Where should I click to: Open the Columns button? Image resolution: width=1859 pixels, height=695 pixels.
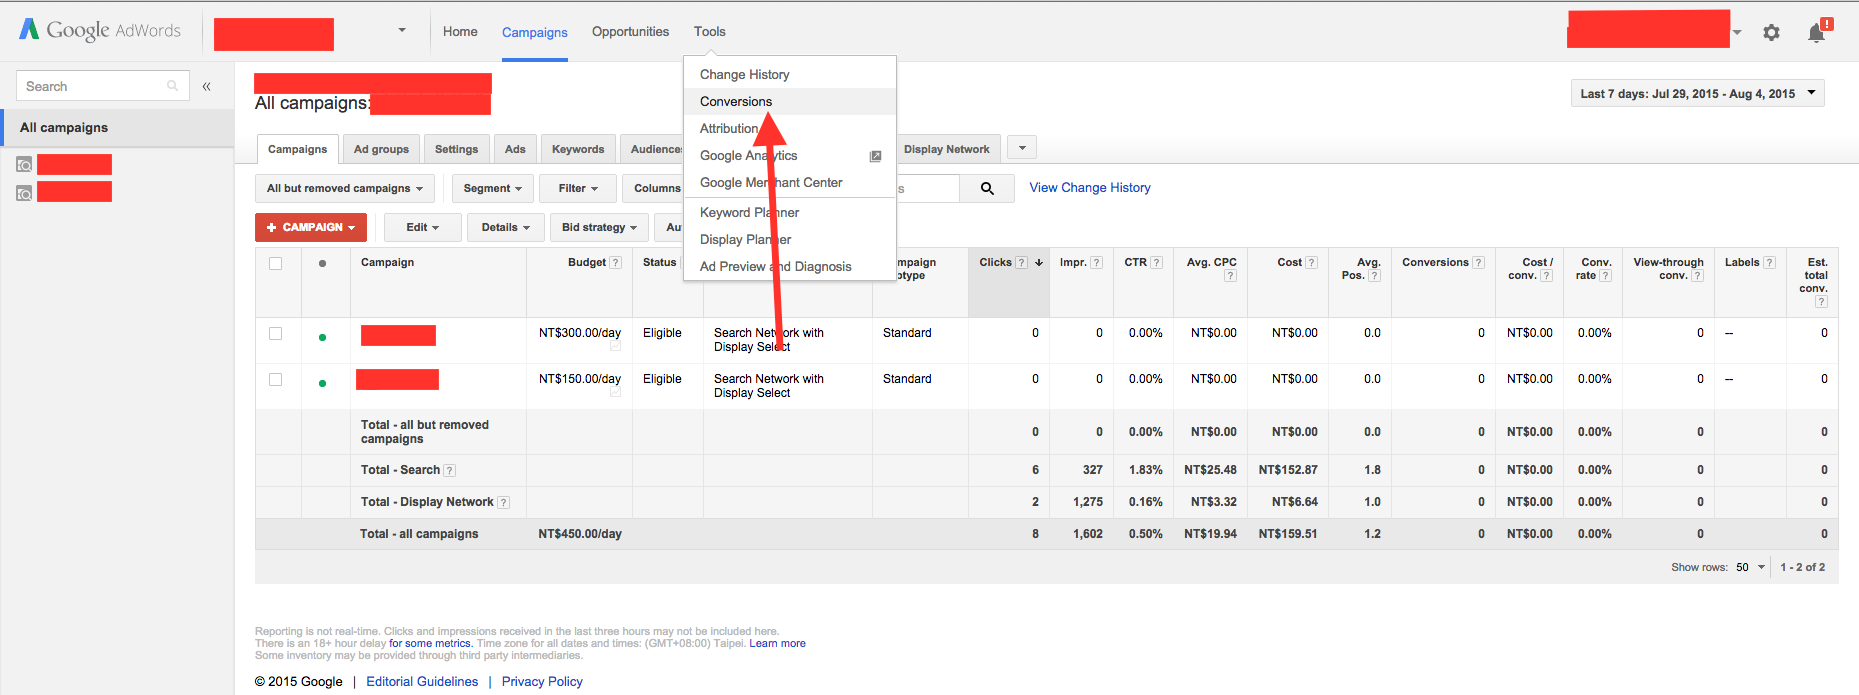tap(655, 188)
